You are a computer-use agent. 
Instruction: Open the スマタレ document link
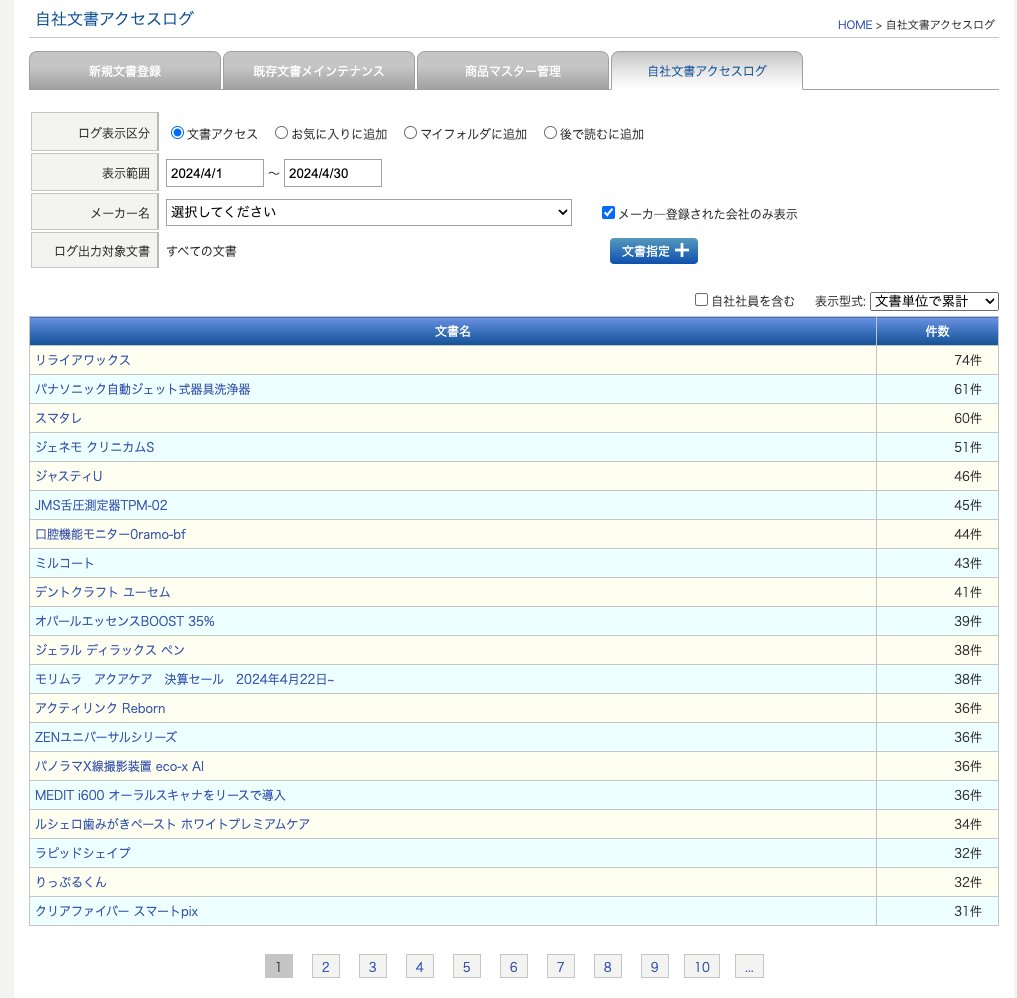click(x=58, y=418)
